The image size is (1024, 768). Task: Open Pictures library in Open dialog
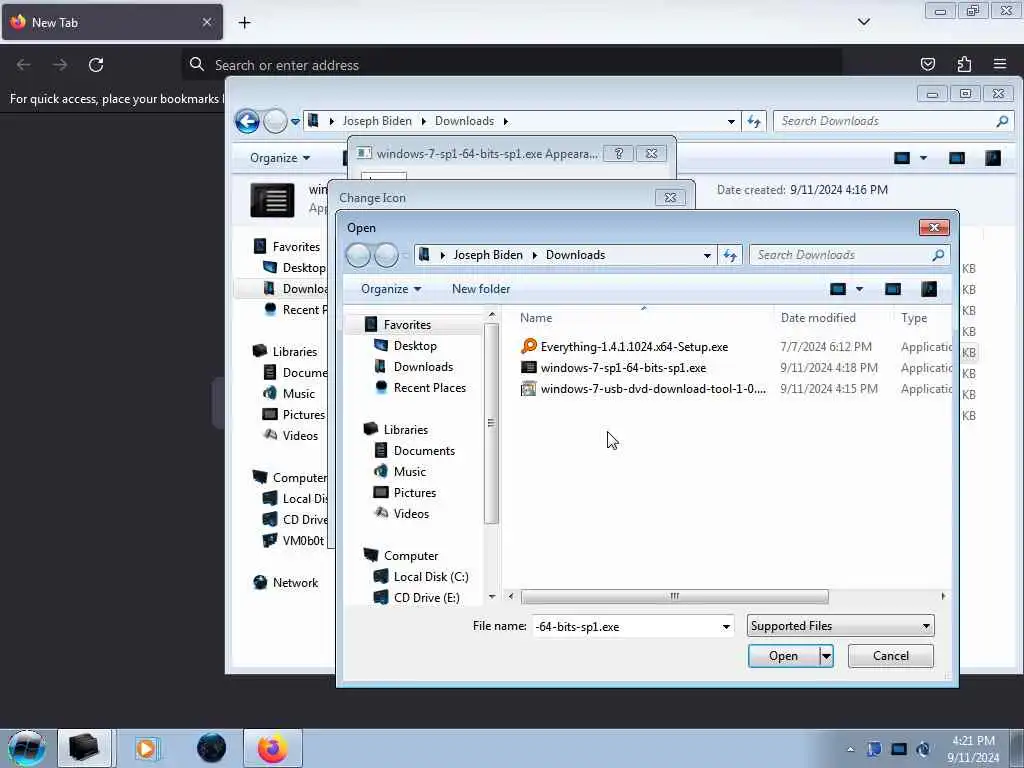(415, 492)
